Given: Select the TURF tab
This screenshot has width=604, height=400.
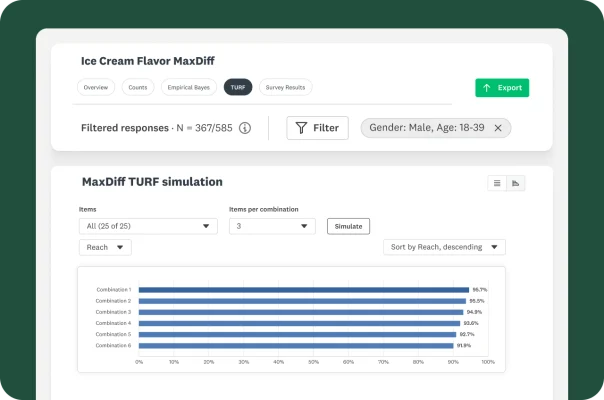Looking at the screenshot, I should click(238, 88).
